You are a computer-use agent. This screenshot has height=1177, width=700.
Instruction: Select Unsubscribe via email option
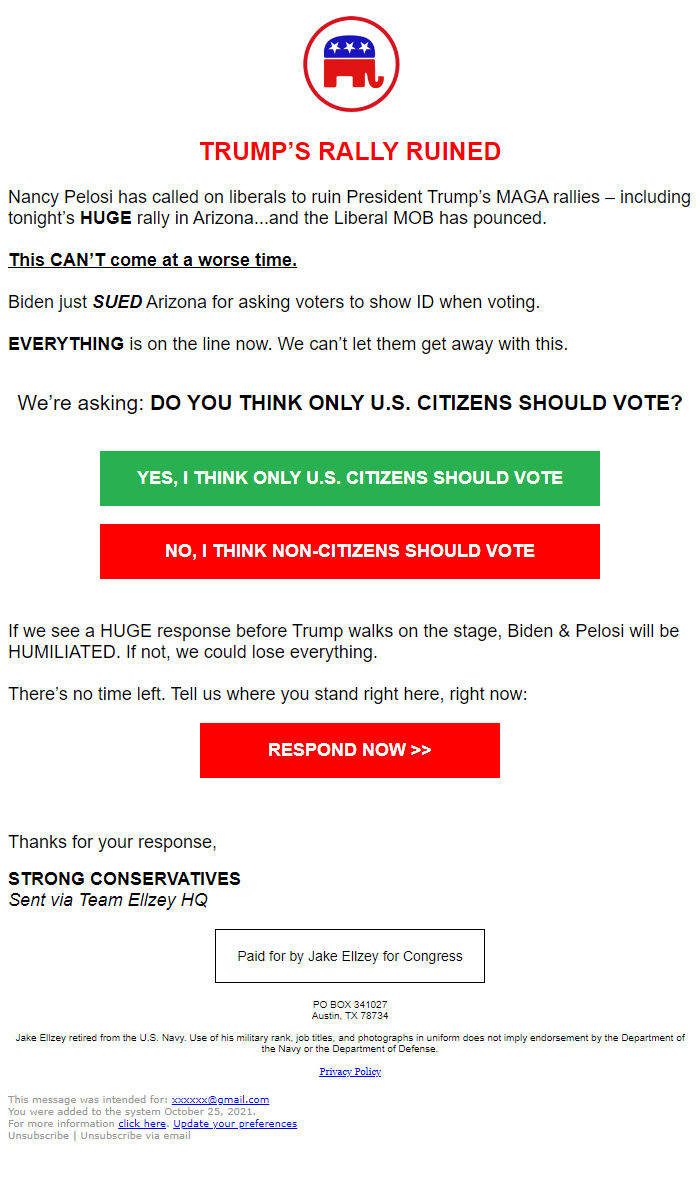coord(135,1136)
